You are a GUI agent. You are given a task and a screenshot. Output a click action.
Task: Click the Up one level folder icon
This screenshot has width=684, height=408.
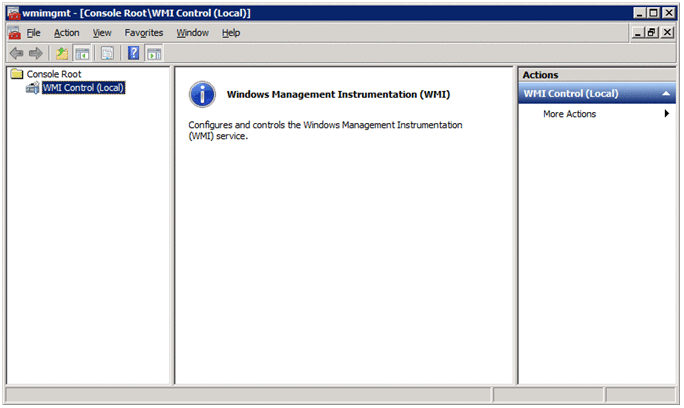pos(62,53)
